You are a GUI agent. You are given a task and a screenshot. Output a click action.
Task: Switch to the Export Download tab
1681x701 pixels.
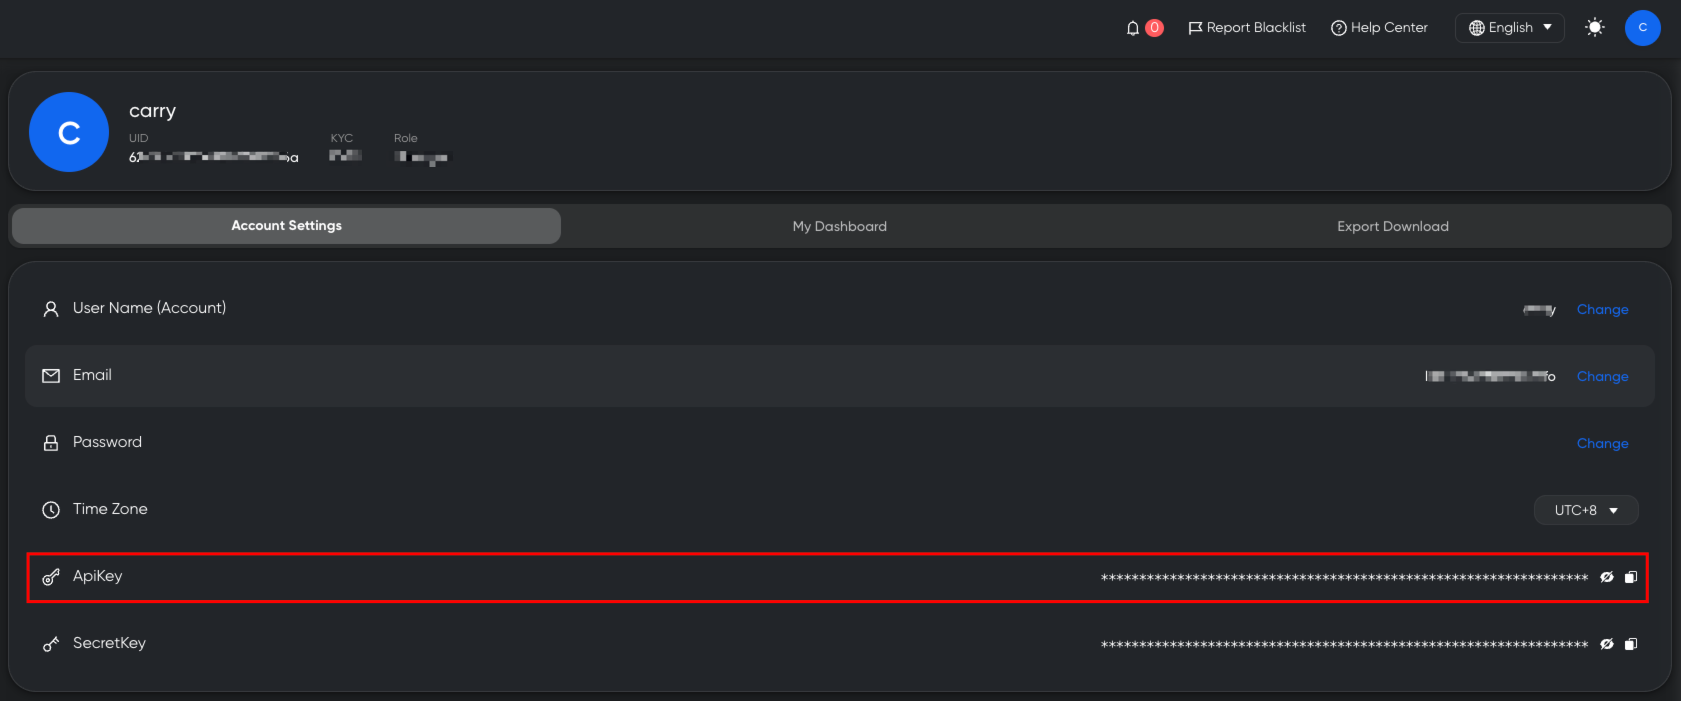tap(1392, 226)
